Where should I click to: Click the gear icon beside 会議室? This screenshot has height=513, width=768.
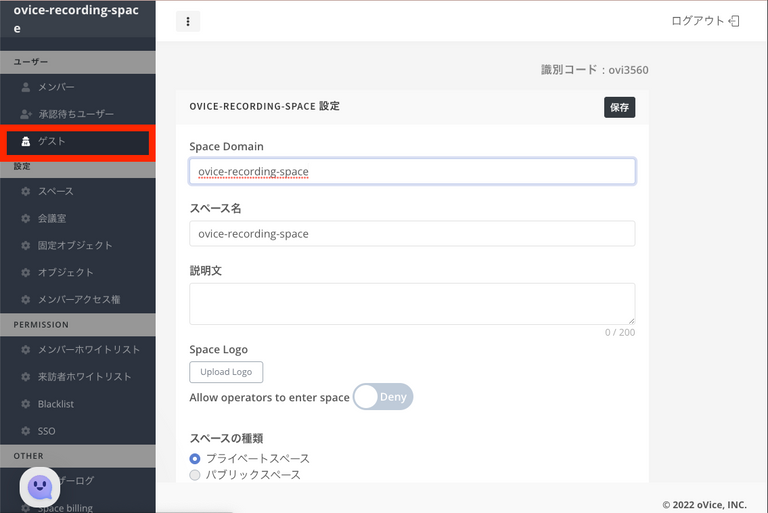pos(26,219)
